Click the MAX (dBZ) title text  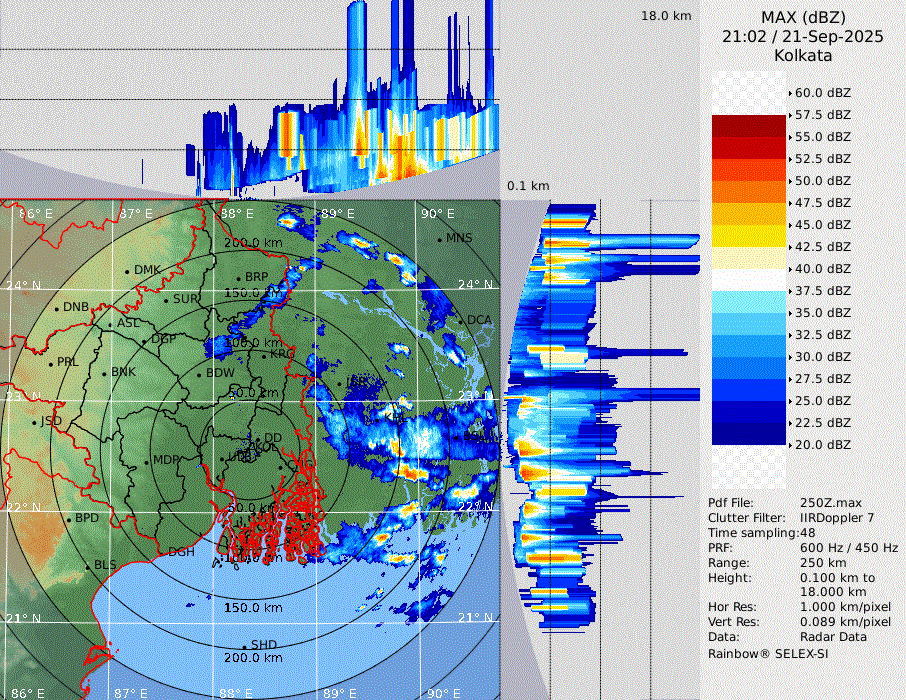802,17
